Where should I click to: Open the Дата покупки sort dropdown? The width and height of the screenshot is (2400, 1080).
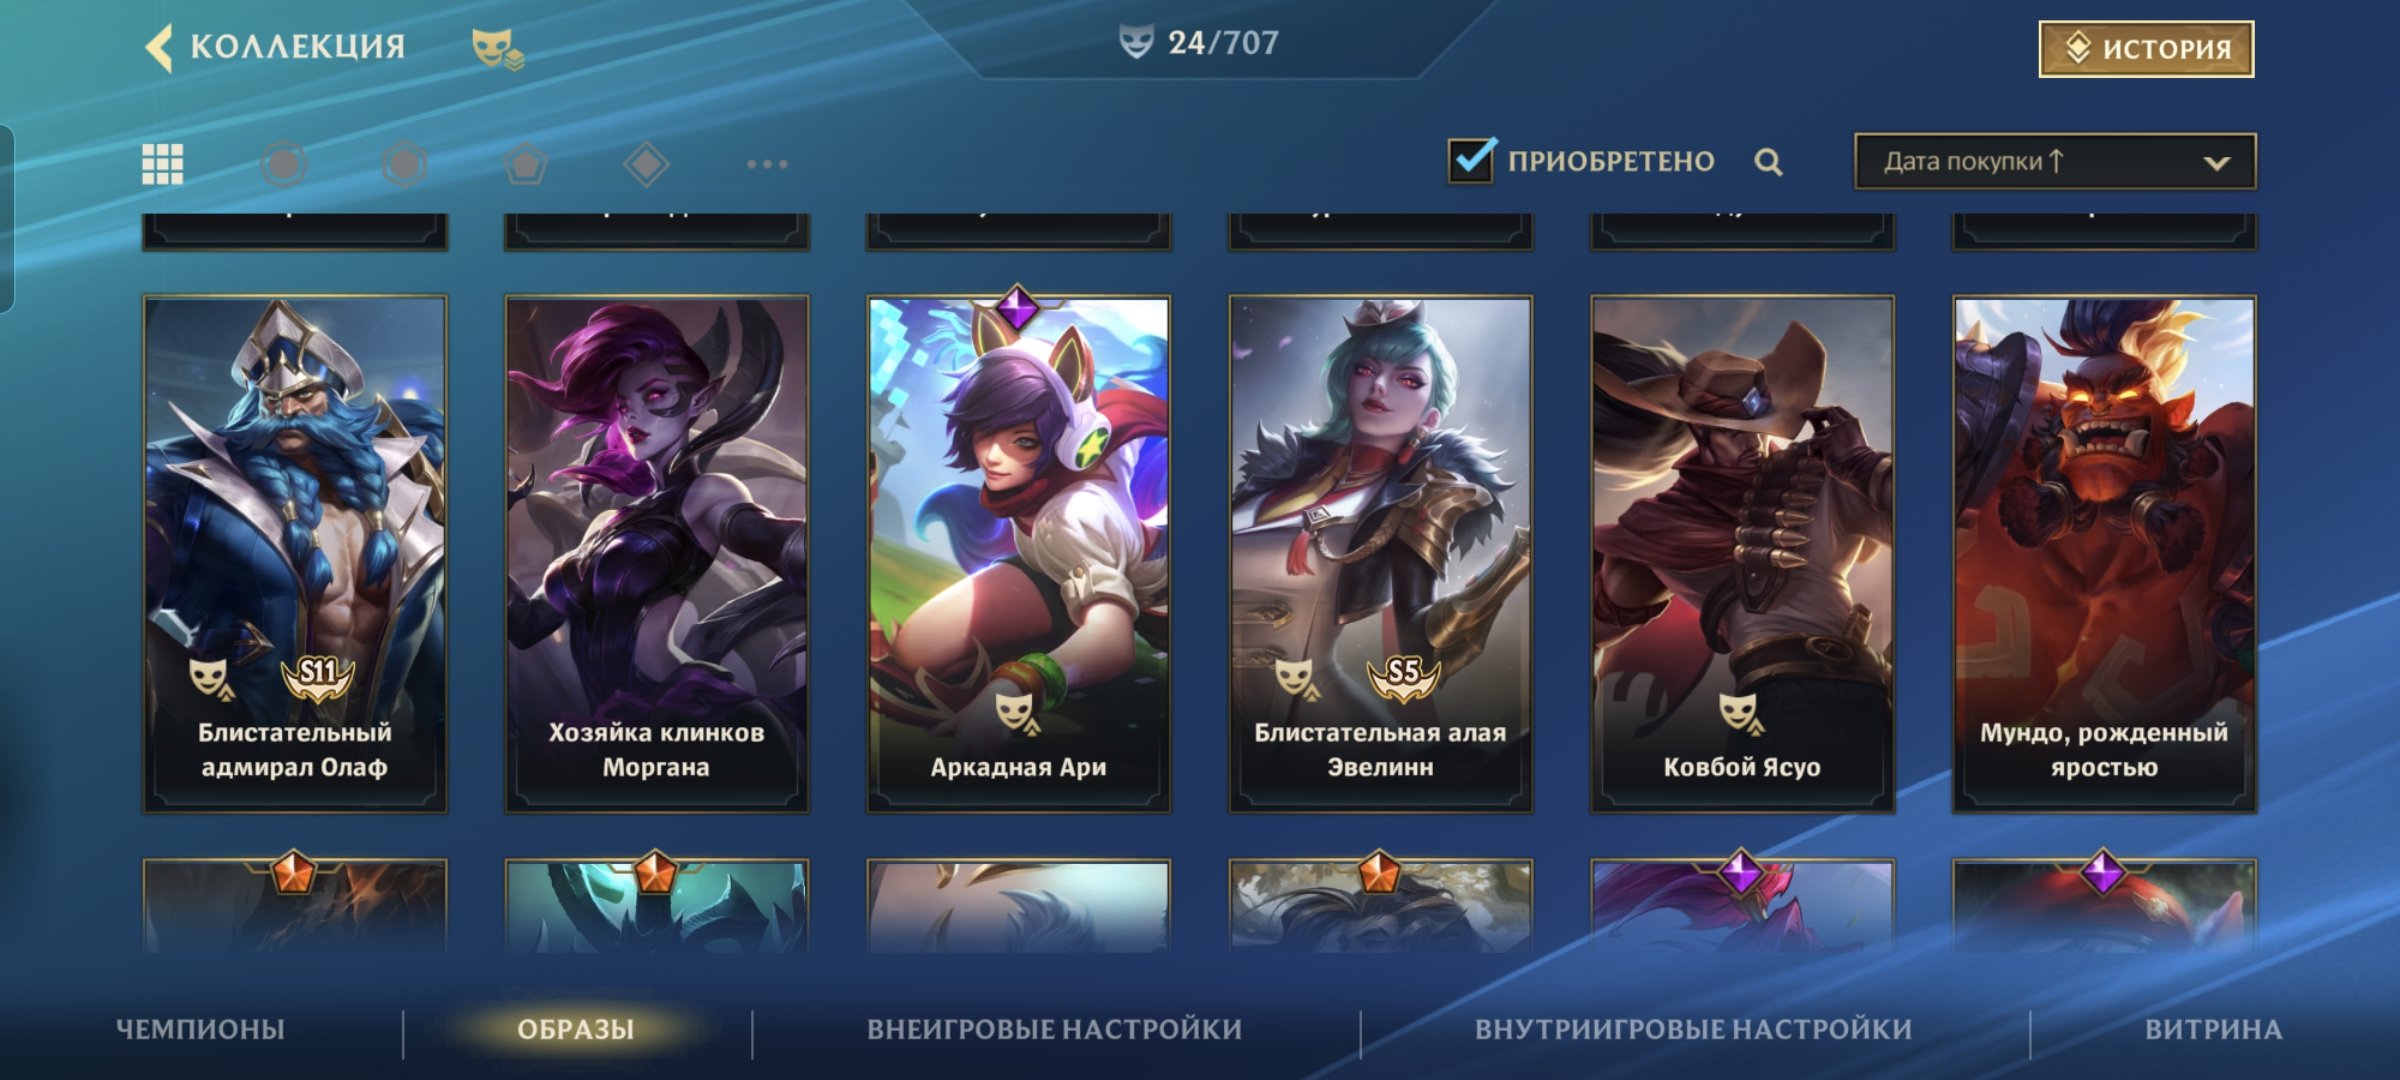[2055, 161]
